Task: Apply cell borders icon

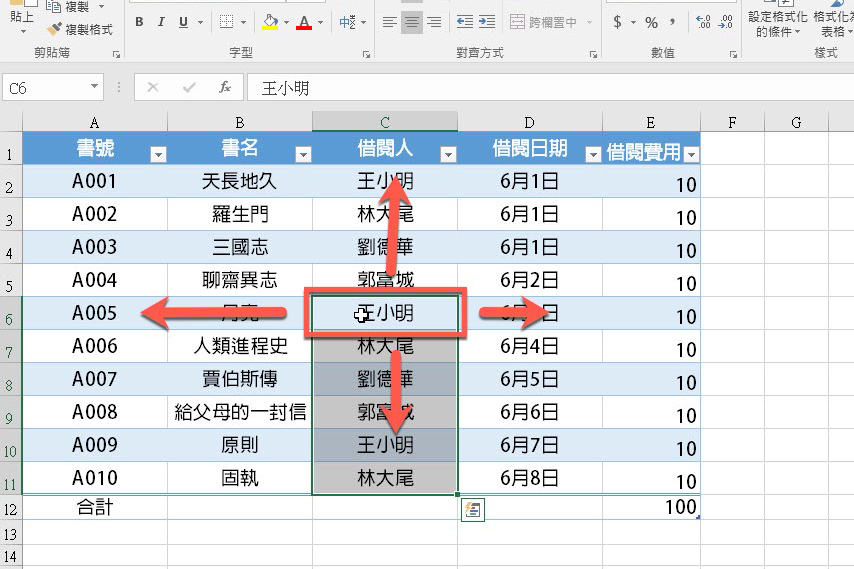Action: pyautogui.click(x=227, y=22)
